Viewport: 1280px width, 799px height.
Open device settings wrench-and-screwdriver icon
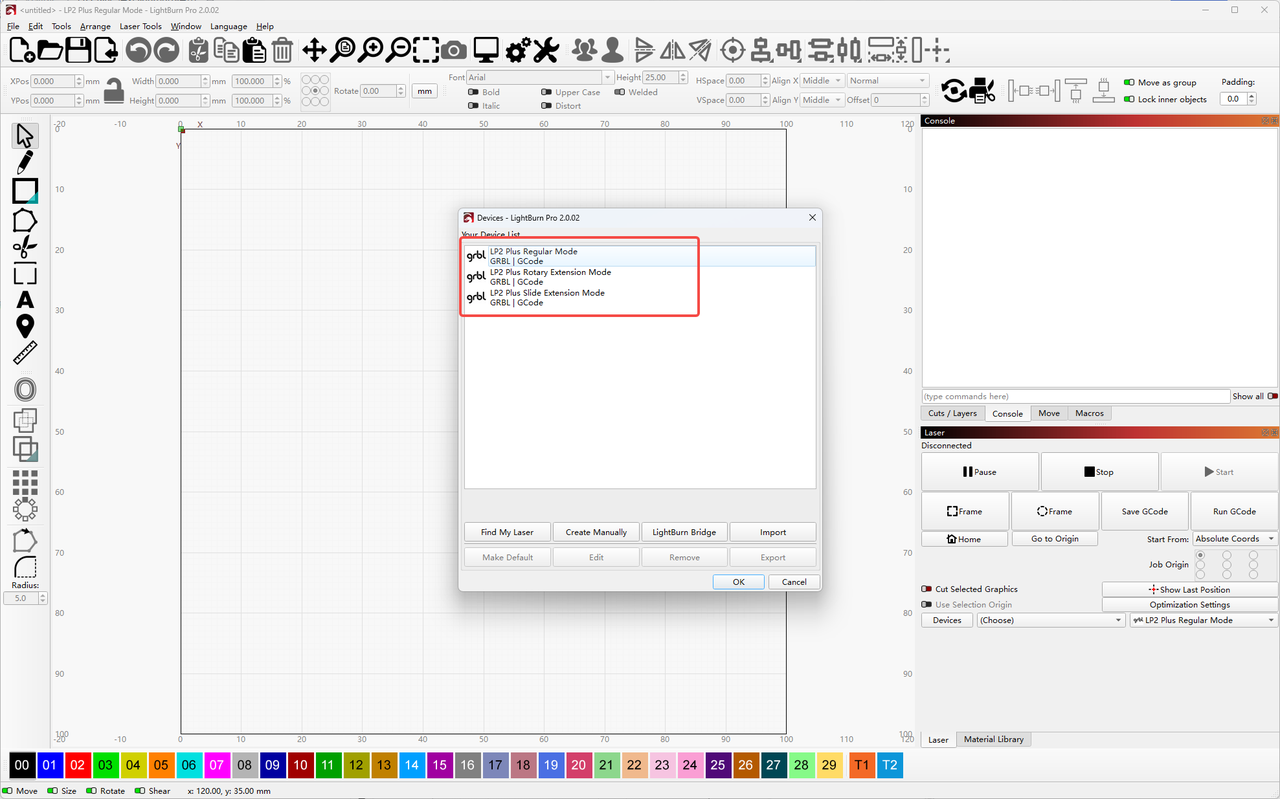point(545,50)
